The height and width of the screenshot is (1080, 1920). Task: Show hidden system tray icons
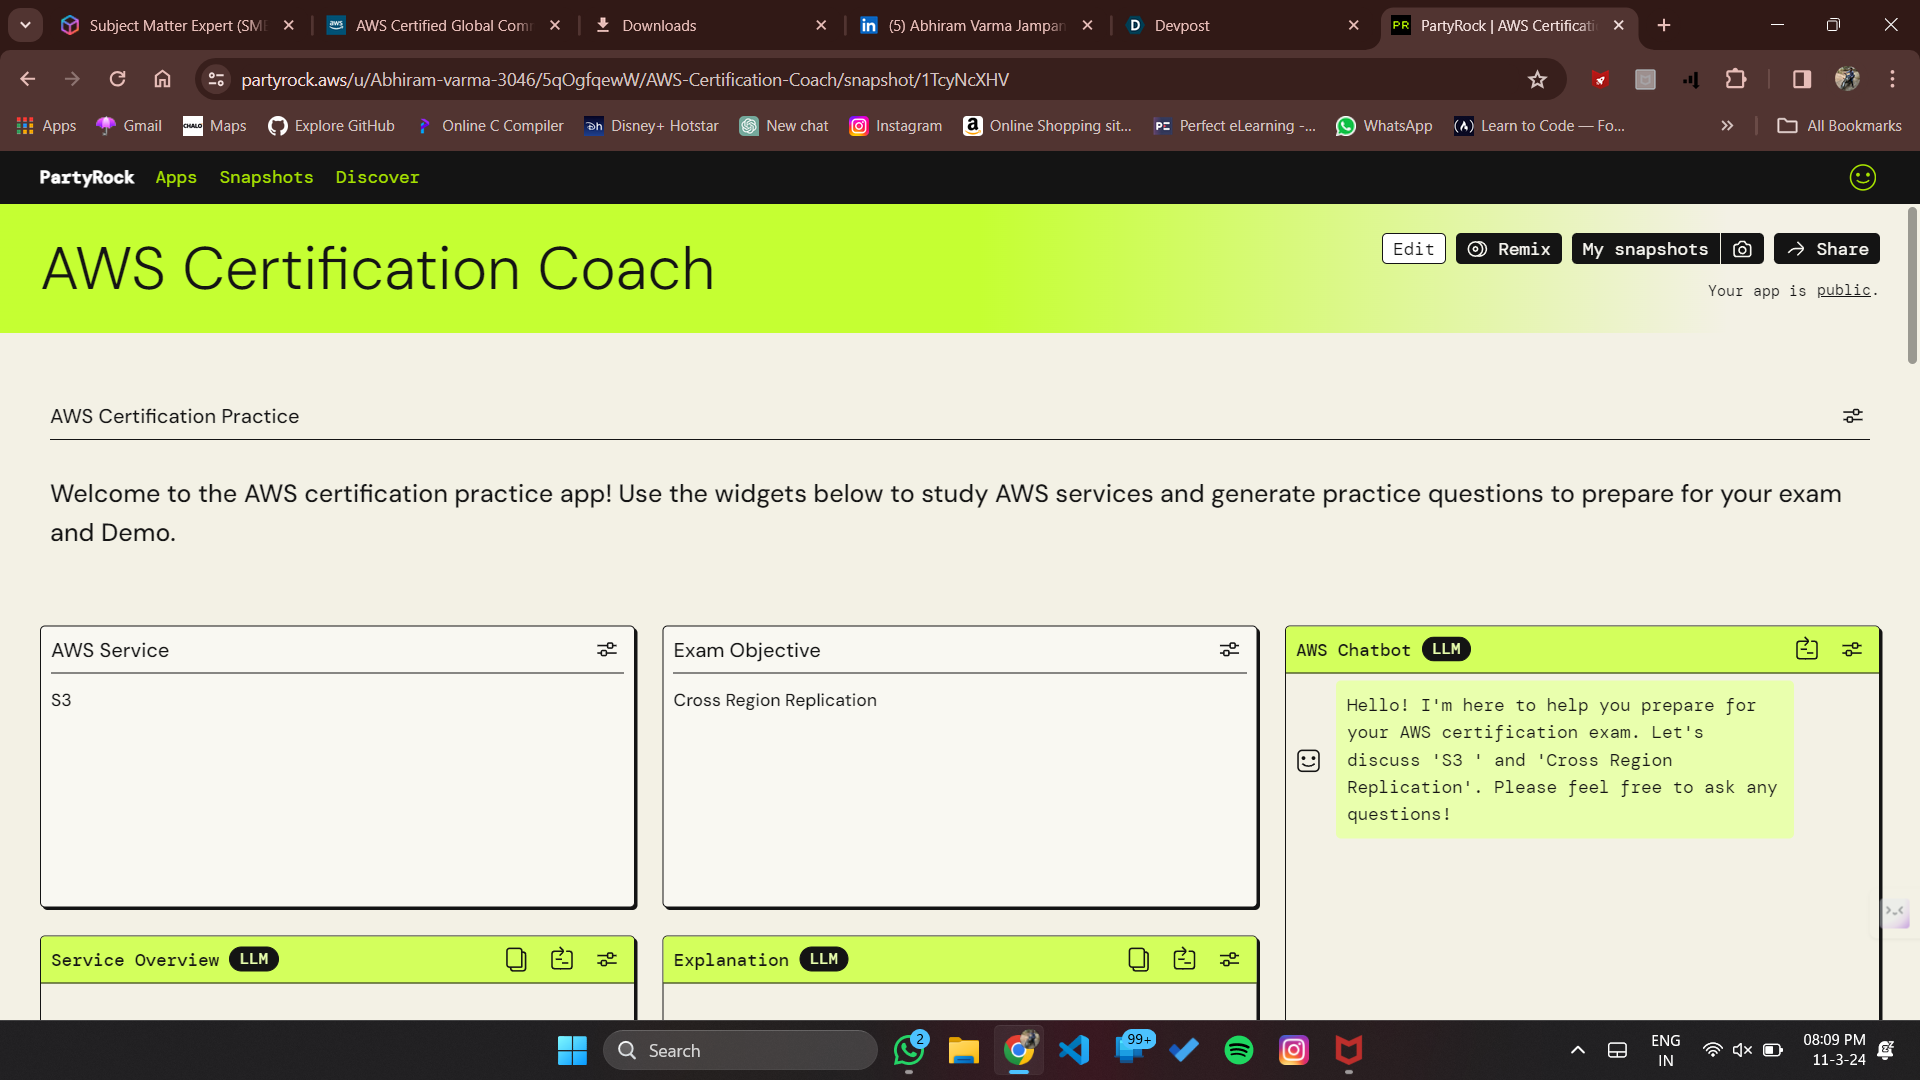click(1577, 1050)
